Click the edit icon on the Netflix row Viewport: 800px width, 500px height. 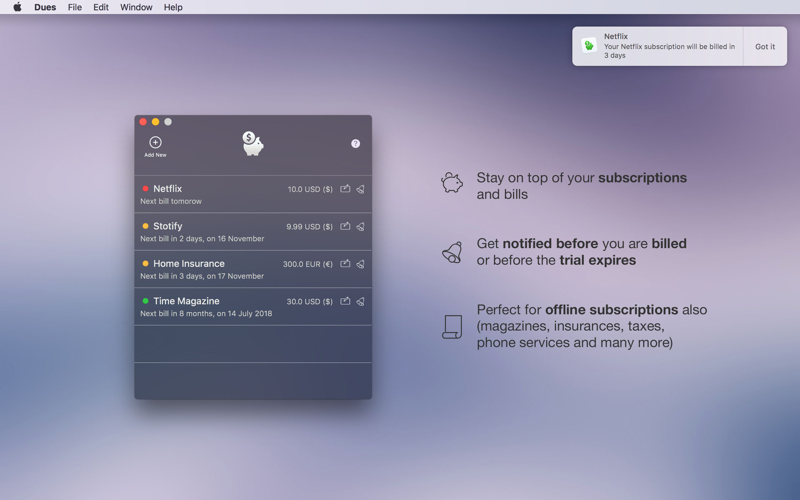coord(345,189)
